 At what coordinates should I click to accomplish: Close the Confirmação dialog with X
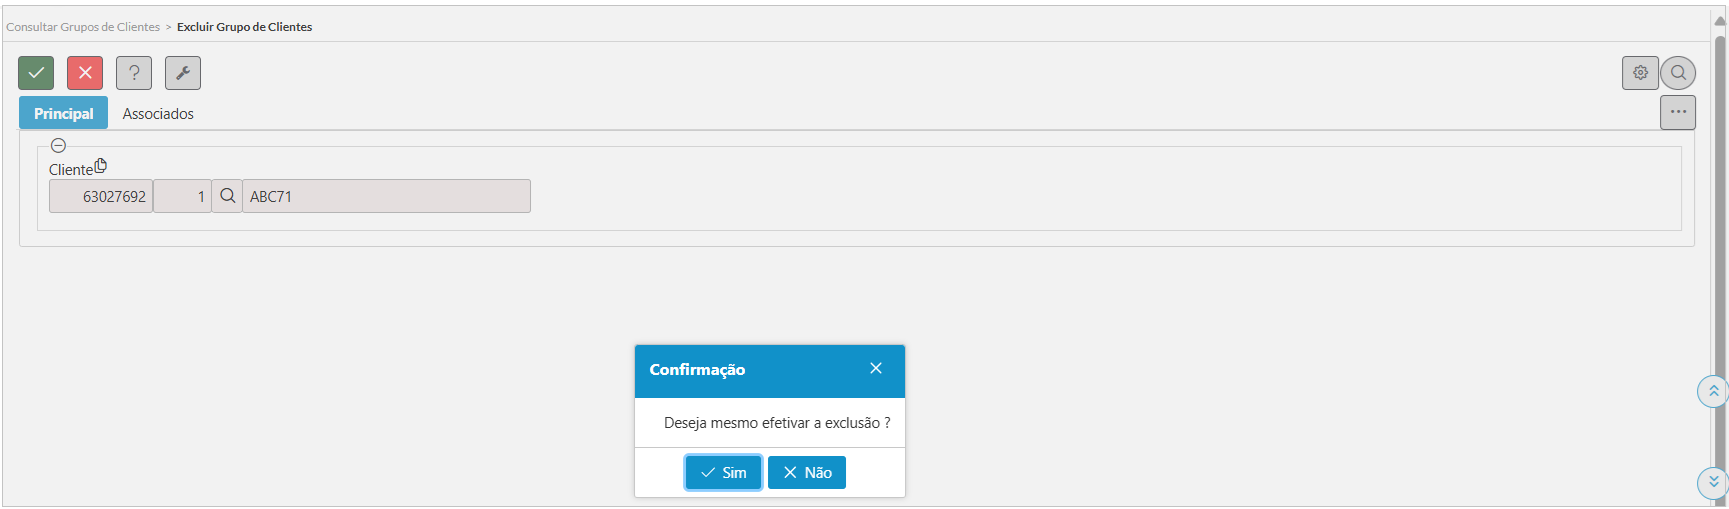[876, 368]
